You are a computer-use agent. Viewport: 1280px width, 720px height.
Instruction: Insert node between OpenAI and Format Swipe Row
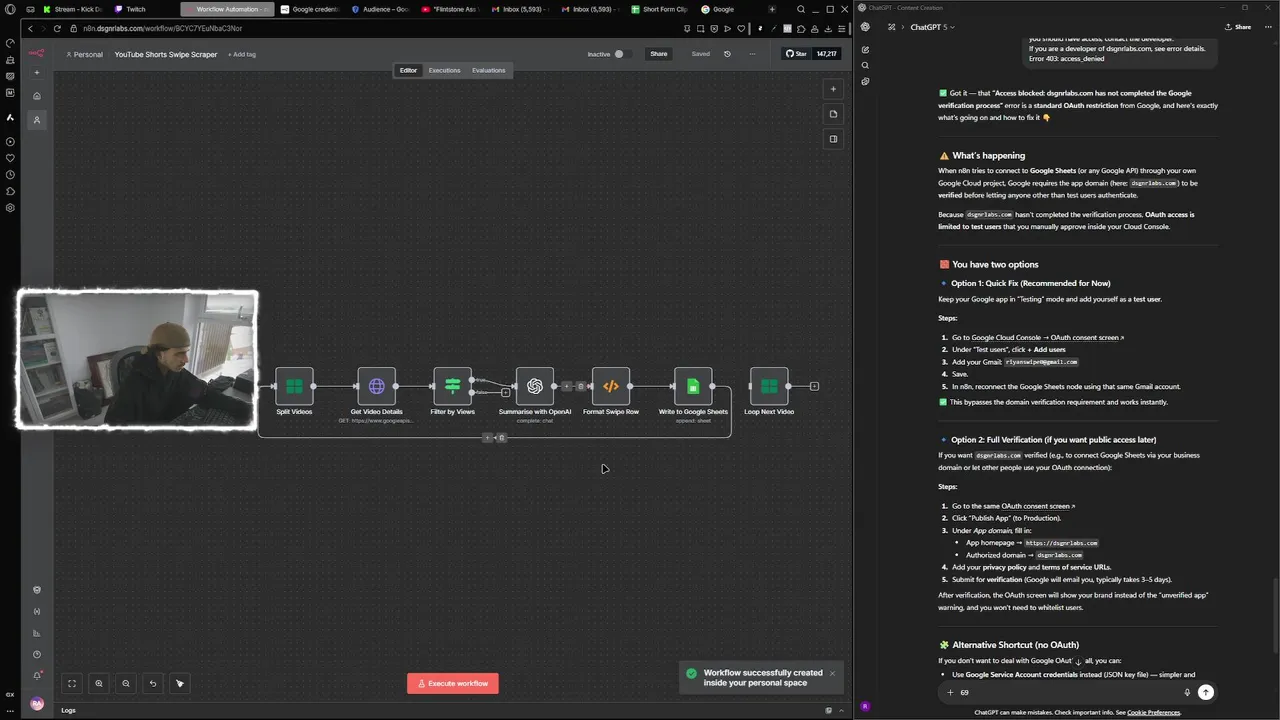567,386
